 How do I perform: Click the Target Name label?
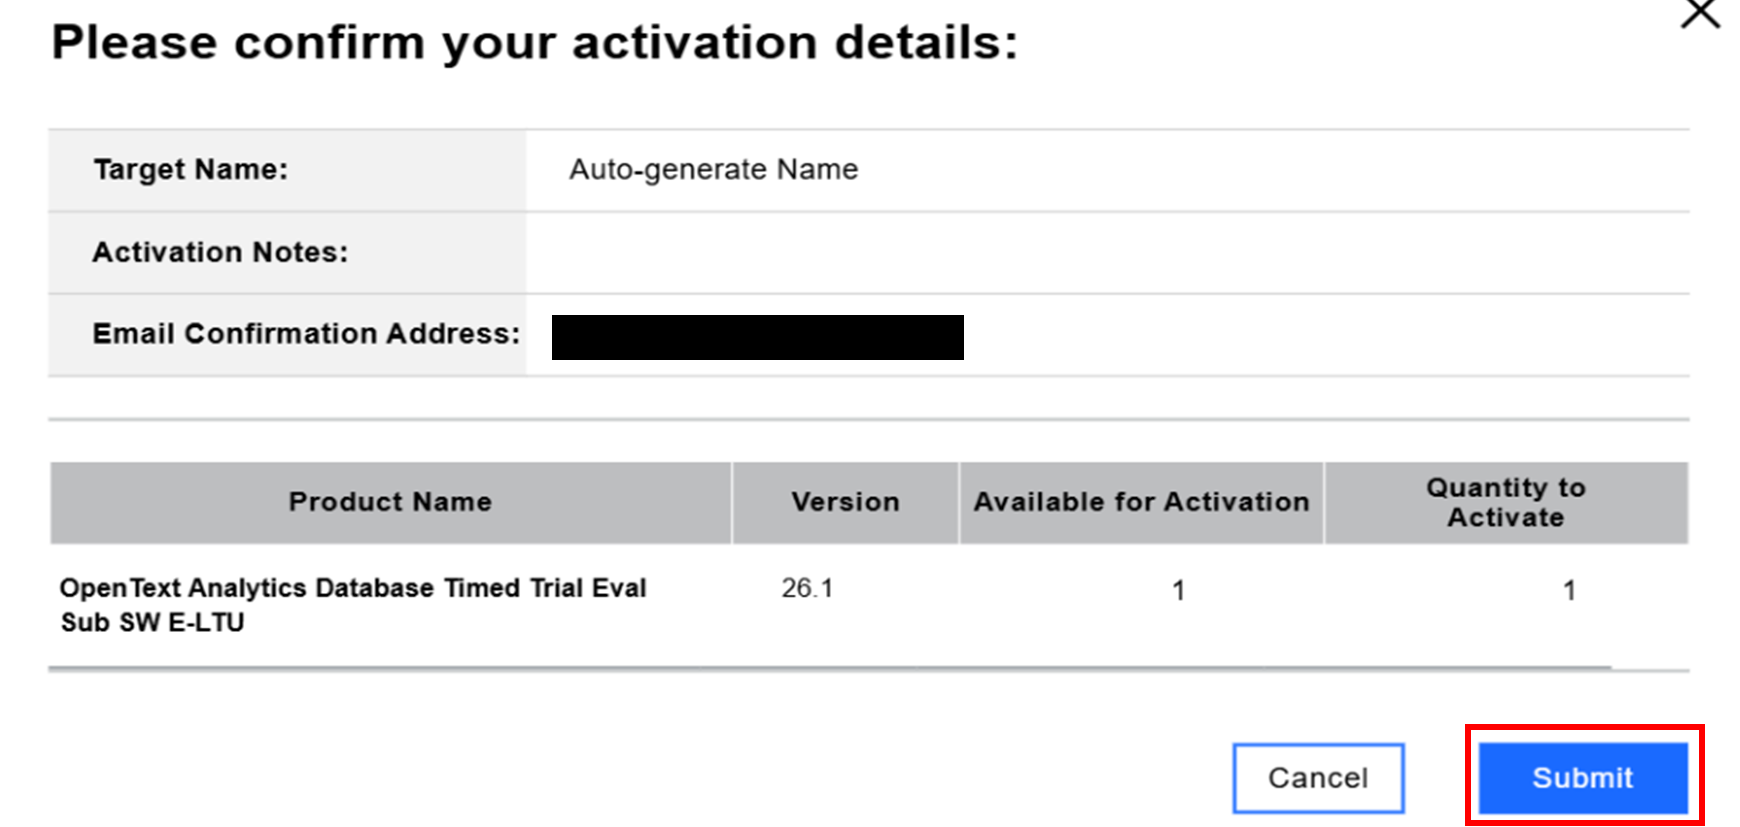(x=191, y=169)
